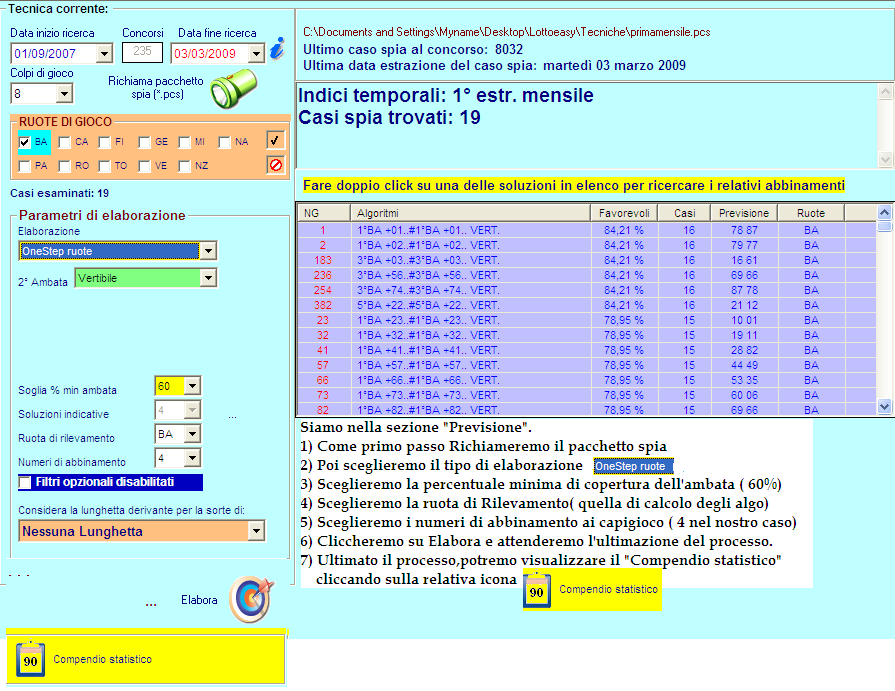Toggle the BA wheel checkbox
The height and width of the screenshot is (691, 895).
click(25, 142)
